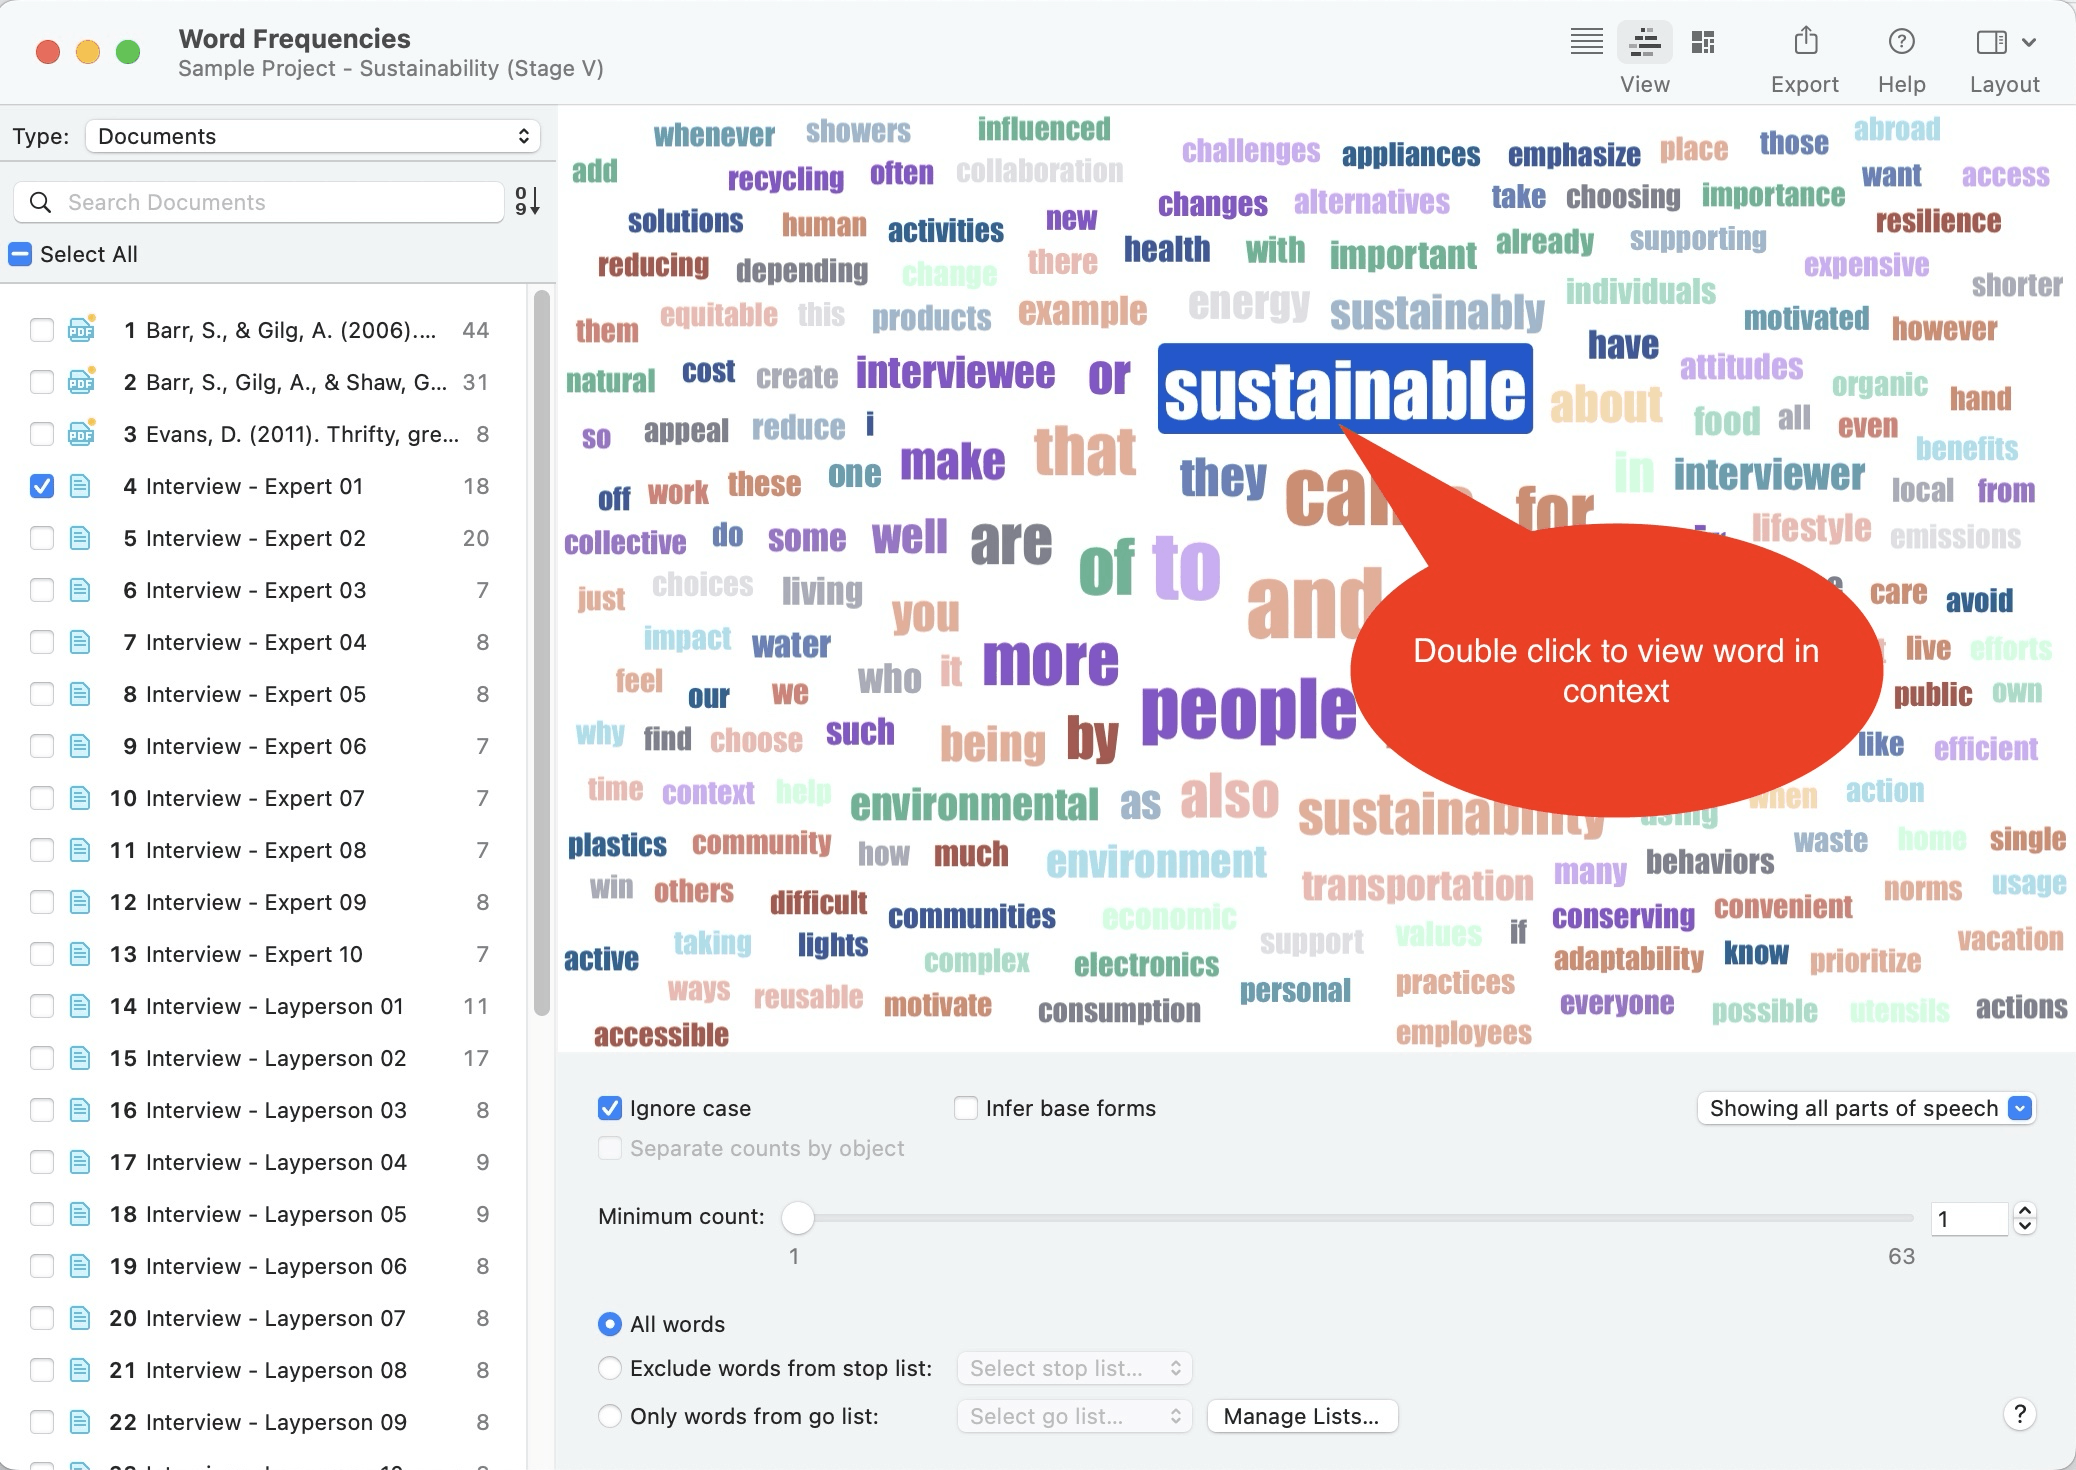The height and width of the screenshot is (1470, 2076).
Task: Click document icon of Interview - Expert 03
Action: point(80,590)
